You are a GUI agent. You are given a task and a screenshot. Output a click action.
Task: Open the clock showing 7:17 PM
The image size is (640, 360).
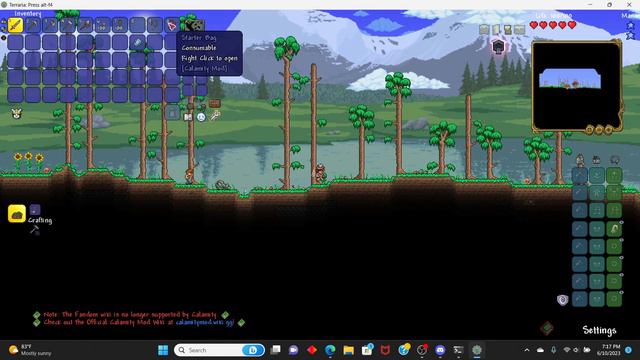pyautogui.click(x=609, y=350)
